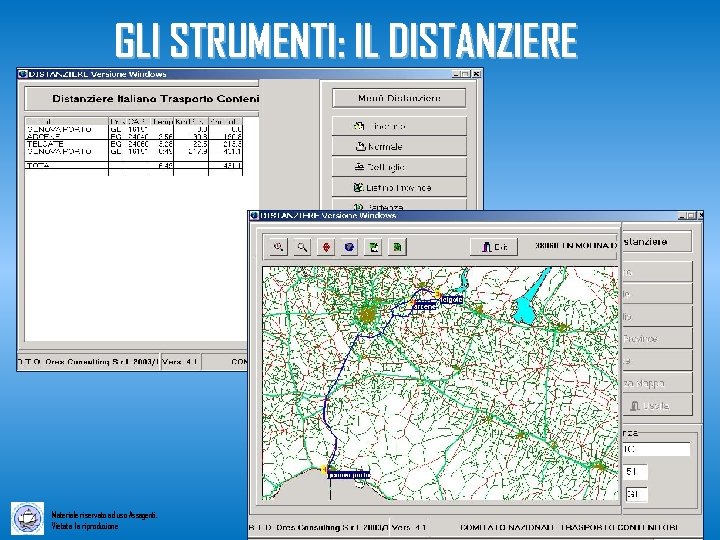Click the Genova Porto label on the map

(349, 475)
